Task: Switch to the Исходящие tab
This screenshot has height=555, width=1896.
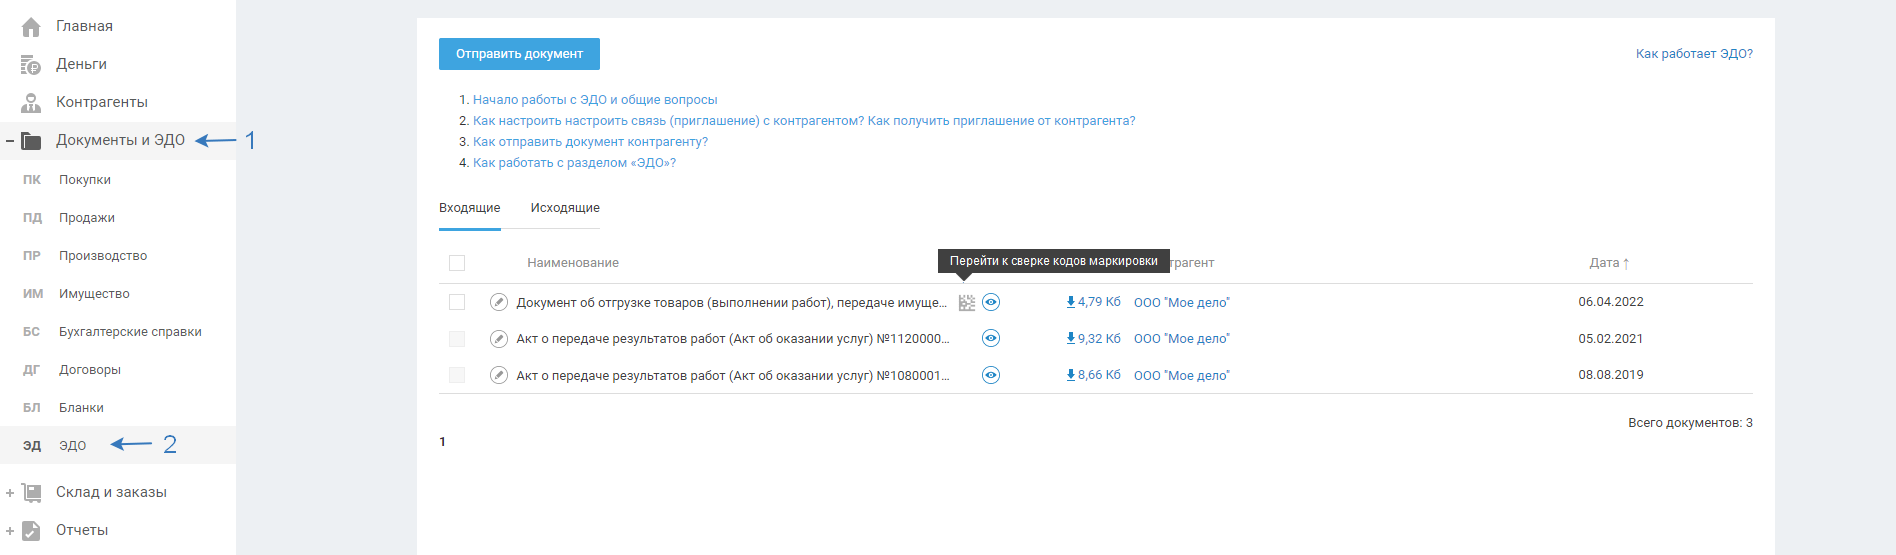Action: (565, 208)
